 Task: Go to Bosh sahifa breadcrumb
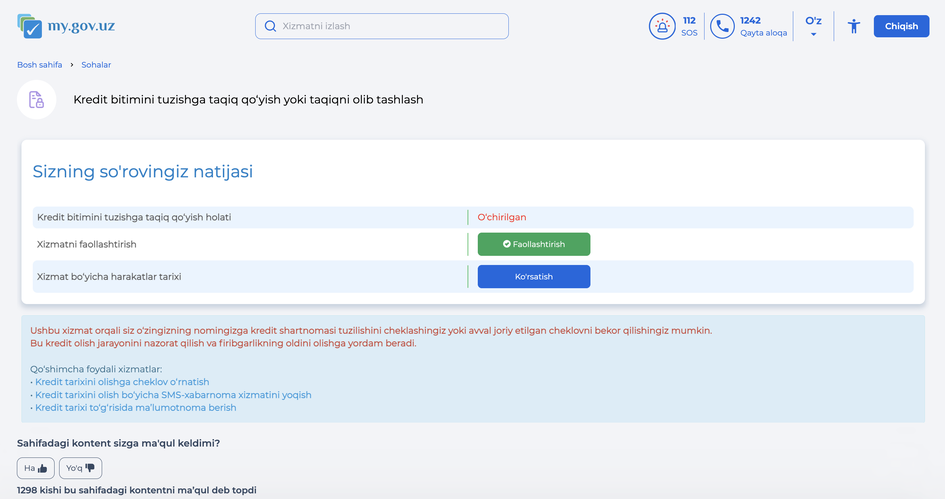(x=40, y=65)
